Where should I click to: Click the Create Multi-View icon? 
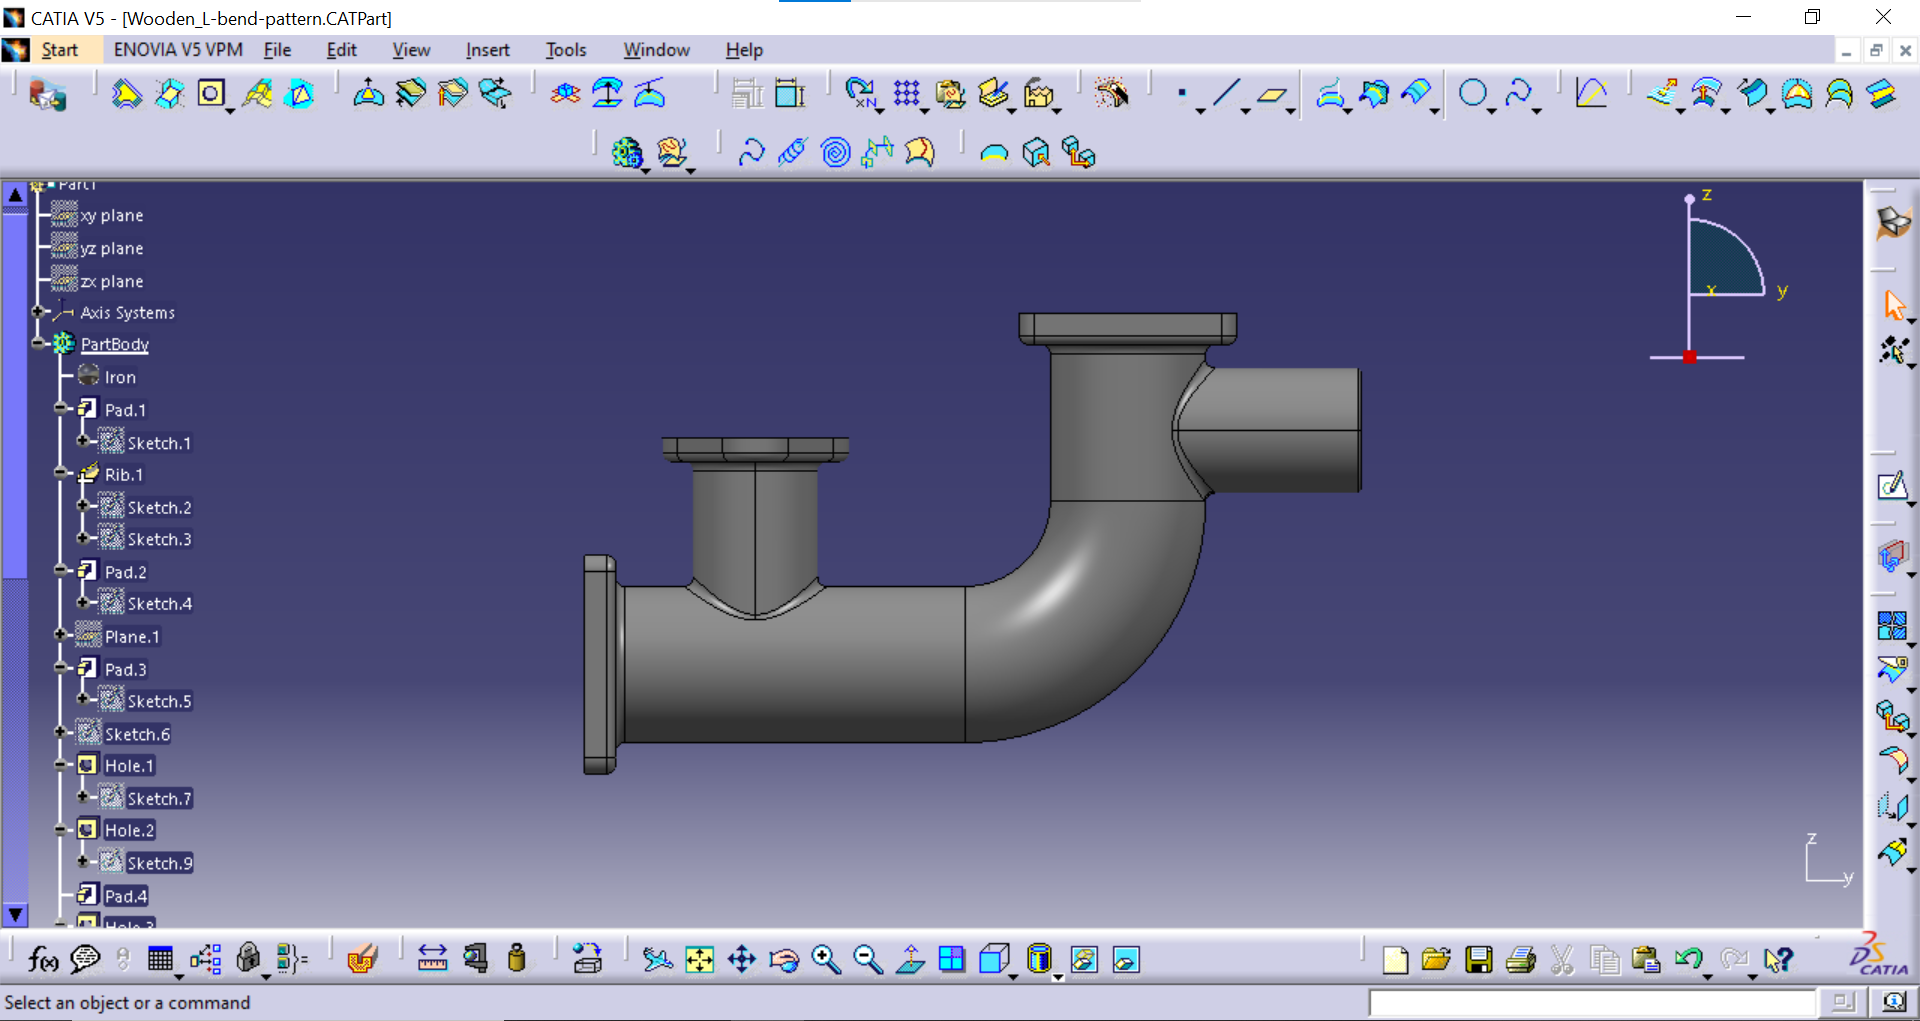click(x=952, y=960)
